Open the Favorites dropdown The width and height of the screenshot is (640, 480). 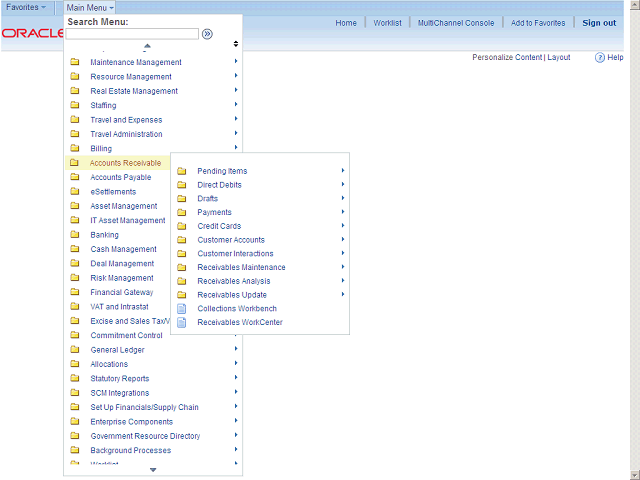26,7
